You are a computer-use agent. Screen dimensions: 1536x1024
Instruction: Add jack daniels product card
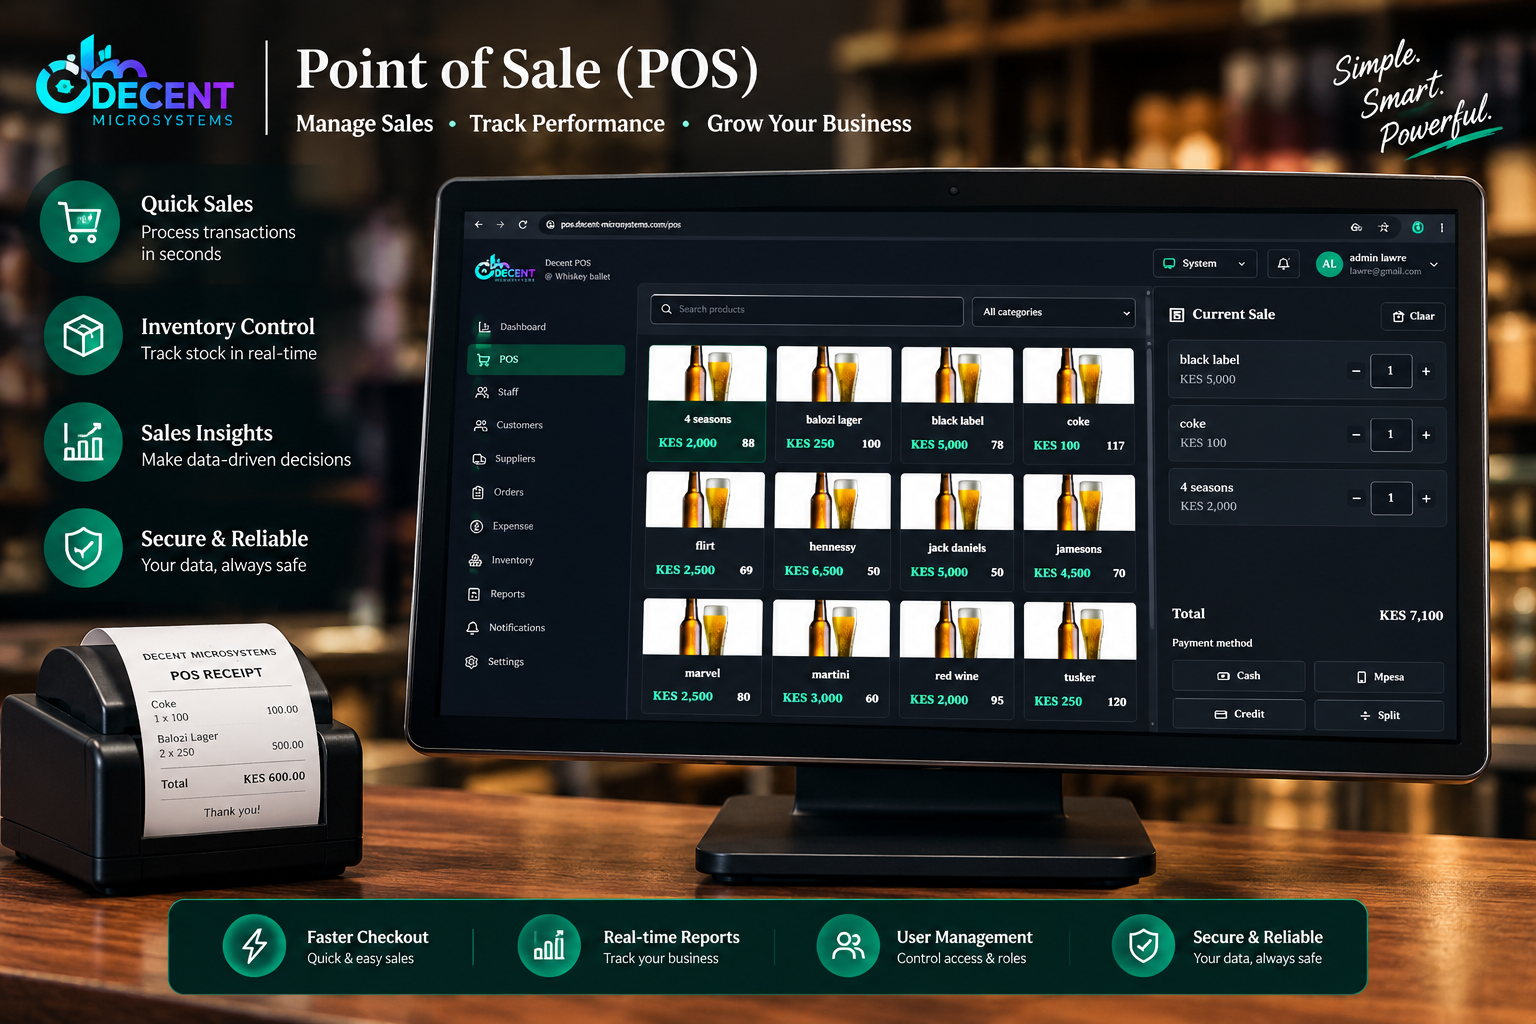[956, 532]
